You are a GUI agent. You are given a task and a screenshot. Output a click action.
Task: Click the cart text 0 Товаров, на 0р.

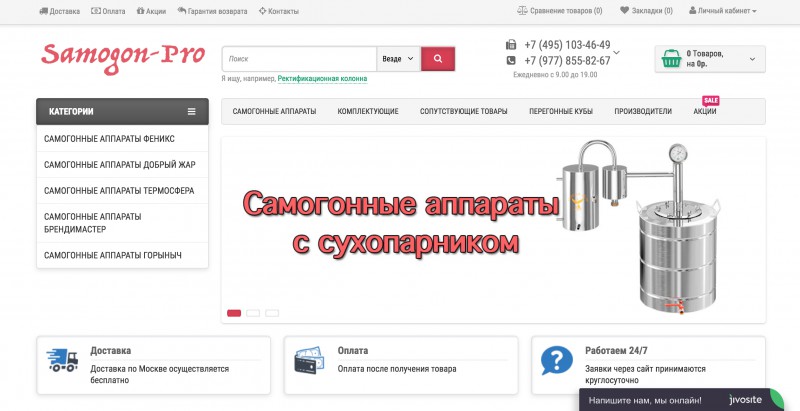[705, 59]
